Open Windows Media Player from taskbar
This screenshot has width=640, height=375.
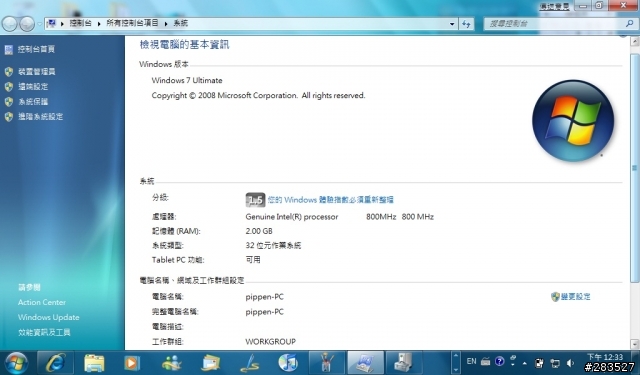click(132, 363)
